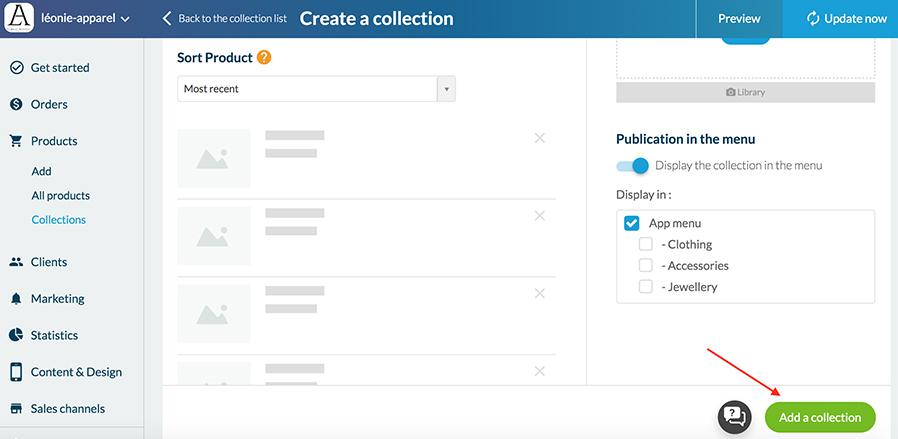
Task: Select All products in the sidebar
Action: 60,196
